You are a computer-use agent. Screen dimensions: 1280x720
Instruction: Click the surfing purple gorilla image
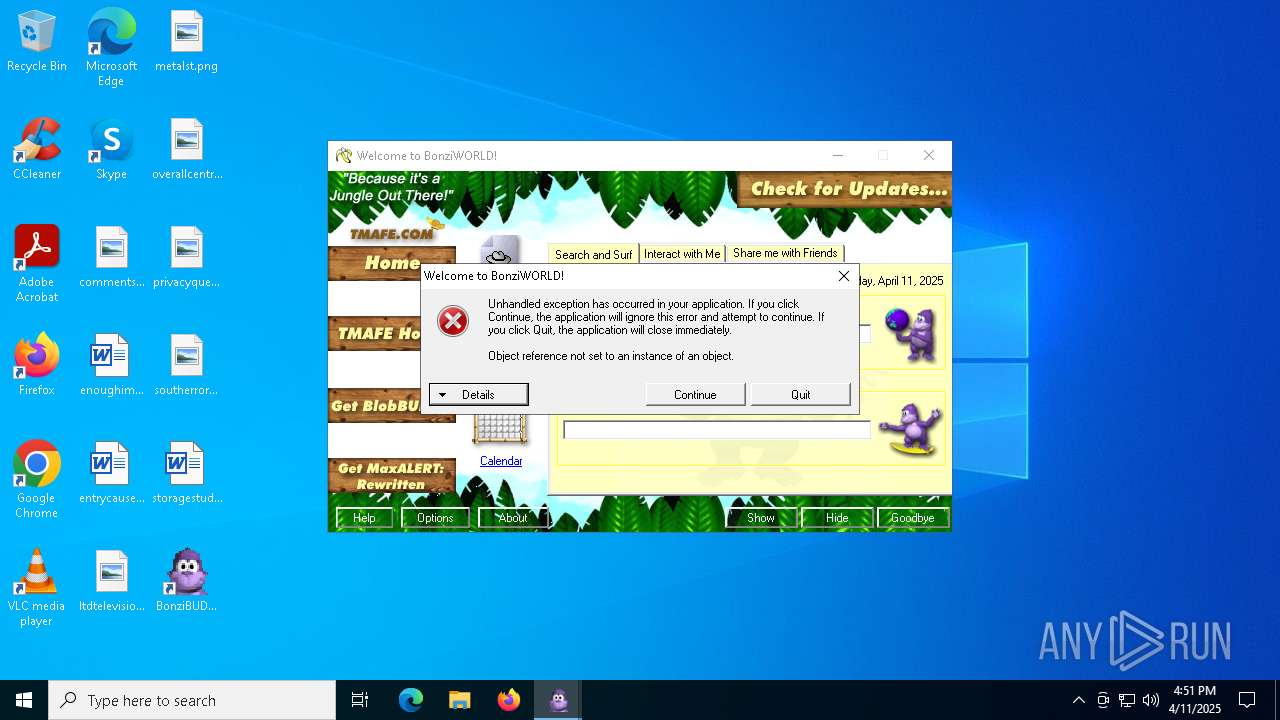coord(910,430)
